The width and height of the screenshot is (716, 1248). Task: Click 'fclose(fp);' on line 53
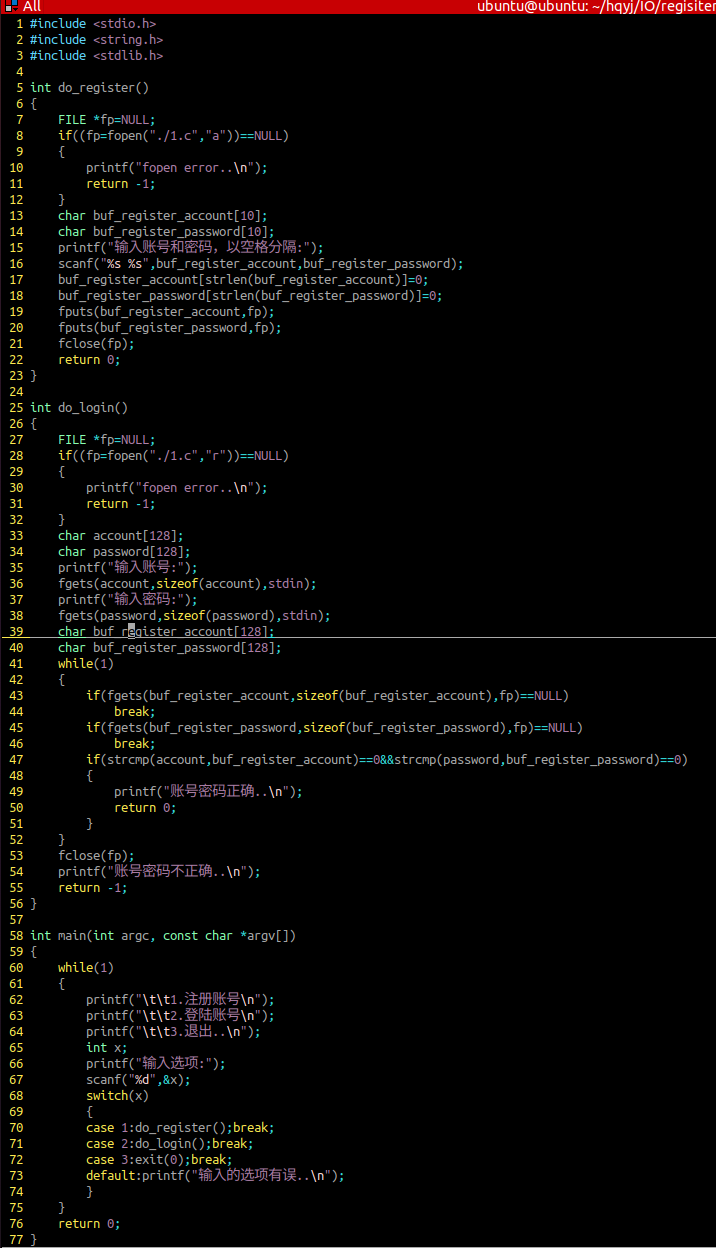tap(96, 856)
